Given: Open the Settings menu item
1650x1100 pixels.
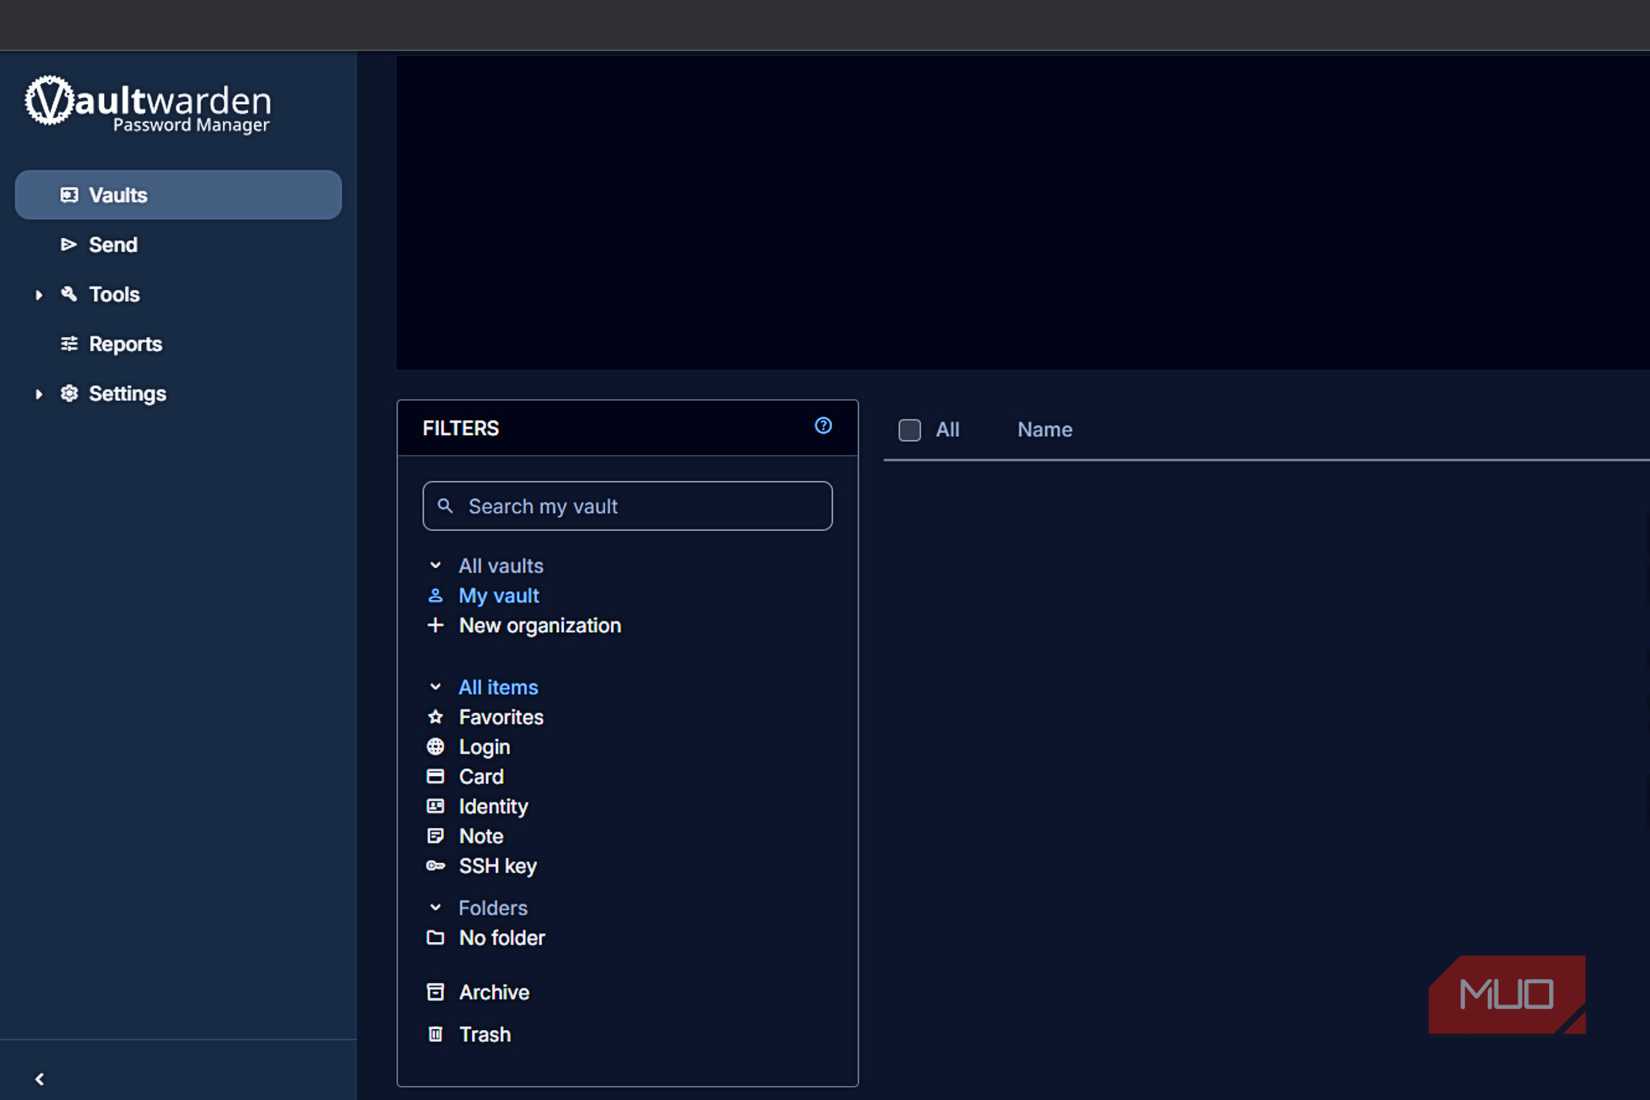Looking at the screenshot, I should point(127,394).
